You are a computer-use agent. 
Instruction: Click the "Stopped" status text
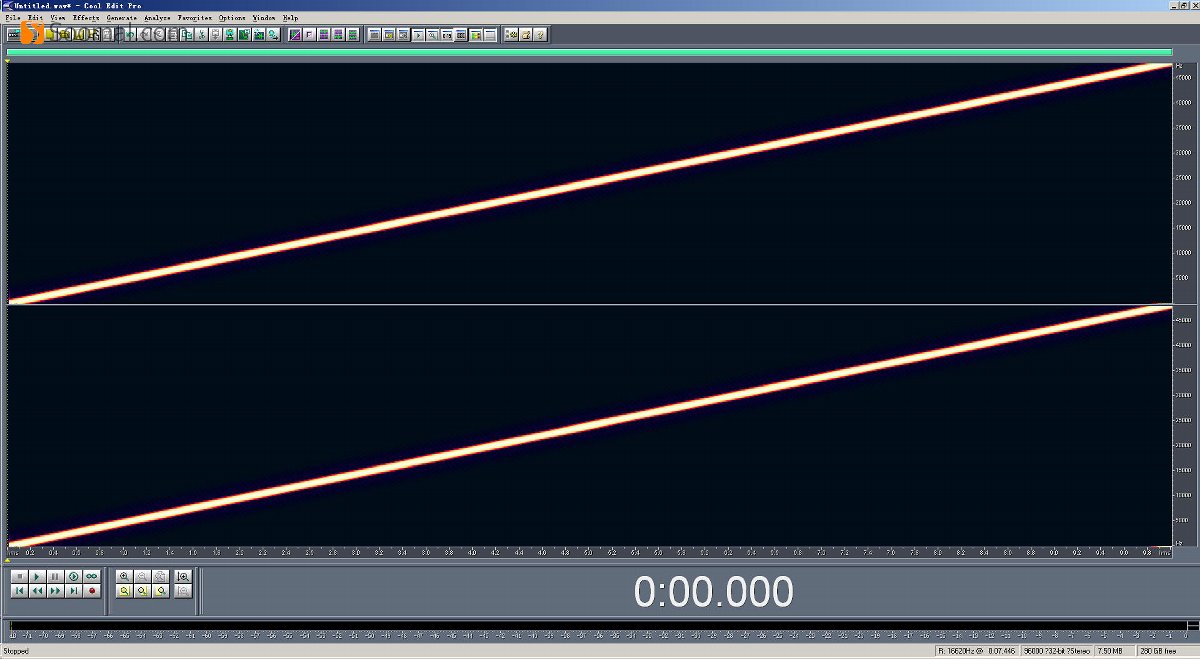16,651
